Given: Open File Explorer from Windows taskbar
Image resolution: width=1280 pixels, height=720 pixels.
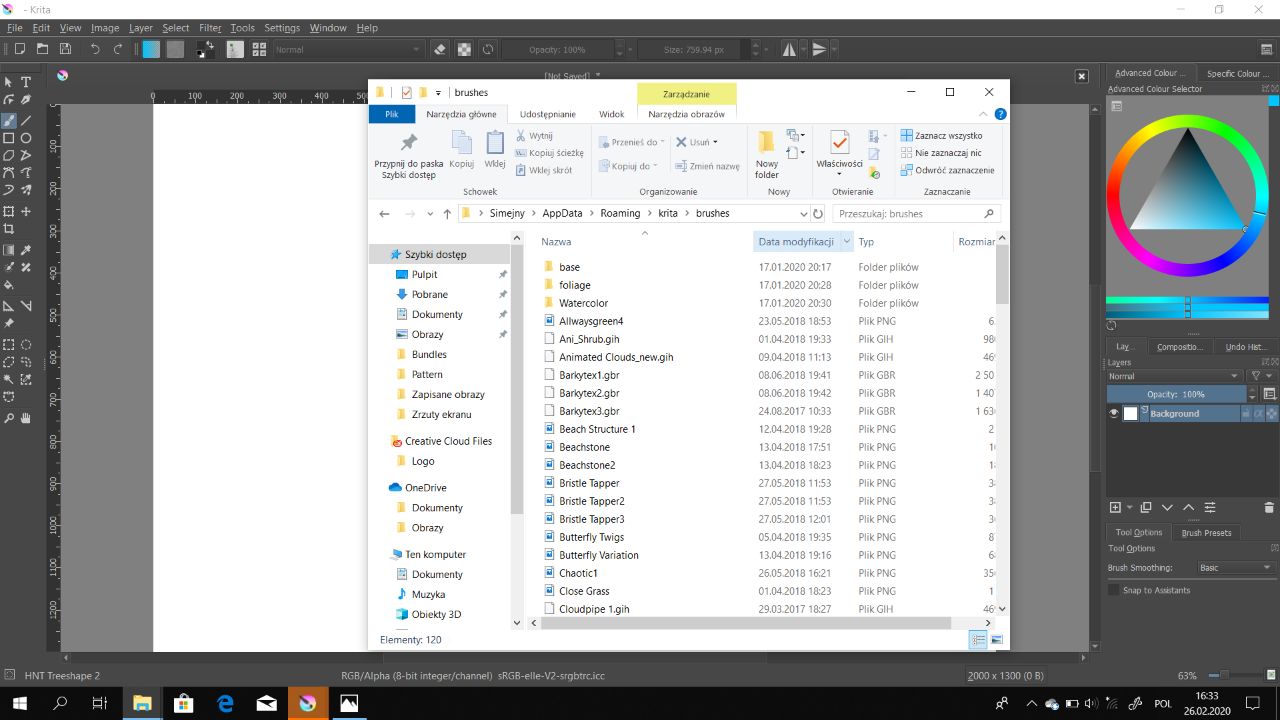Looking at the screenshot, I should point(142,703).
